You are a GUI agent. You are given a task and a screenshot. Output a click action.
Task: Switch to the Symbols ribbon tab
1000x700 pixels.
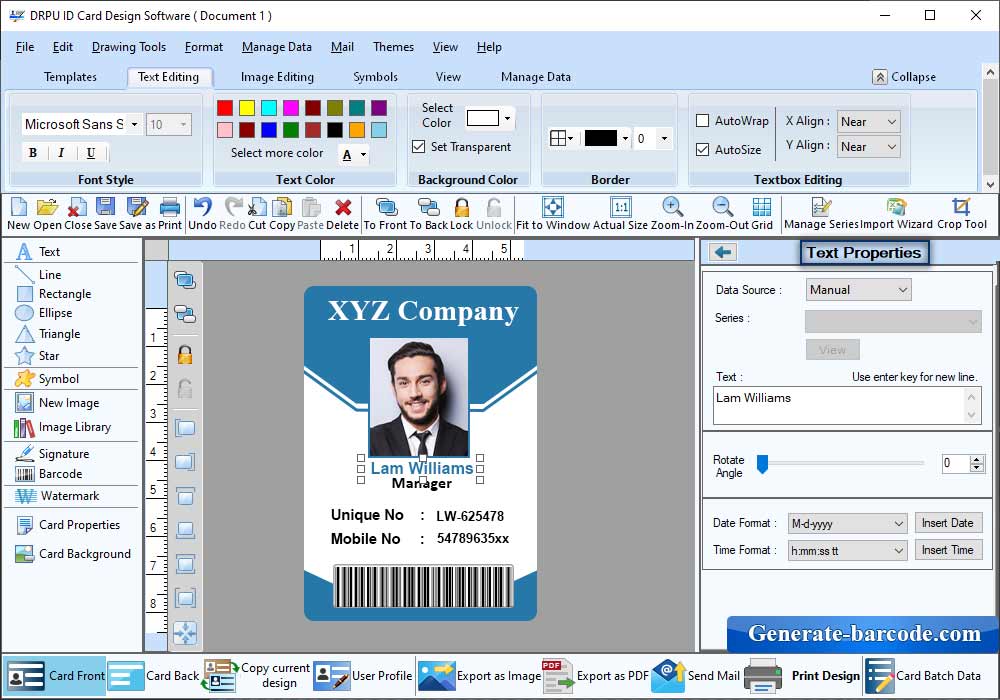(x=375, y=77)
